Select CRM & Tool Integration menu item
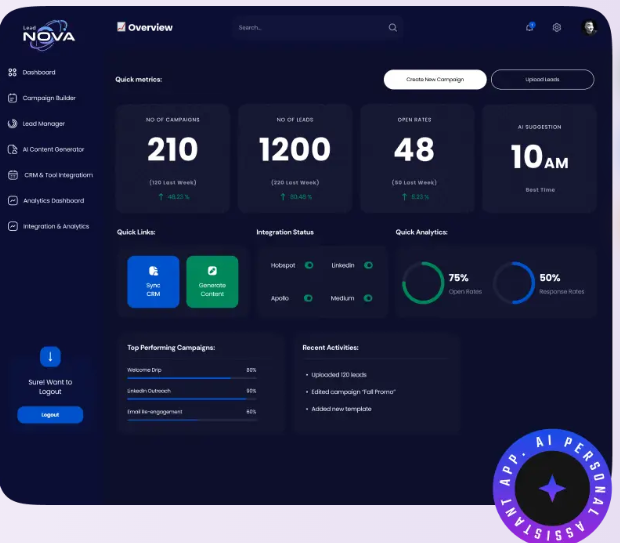This screenshot has width=620, height=543. 57,175
